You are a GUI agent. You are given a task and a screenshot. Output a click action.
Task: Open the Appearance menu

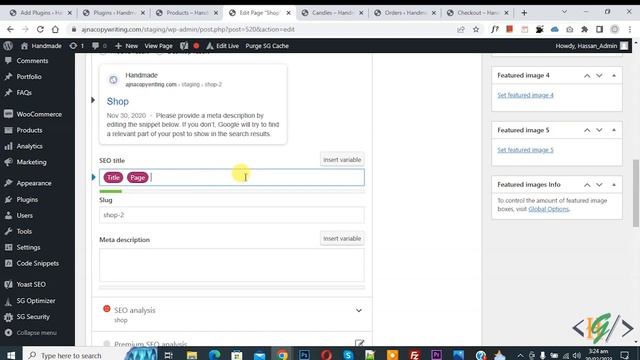[x=34, y=183]
